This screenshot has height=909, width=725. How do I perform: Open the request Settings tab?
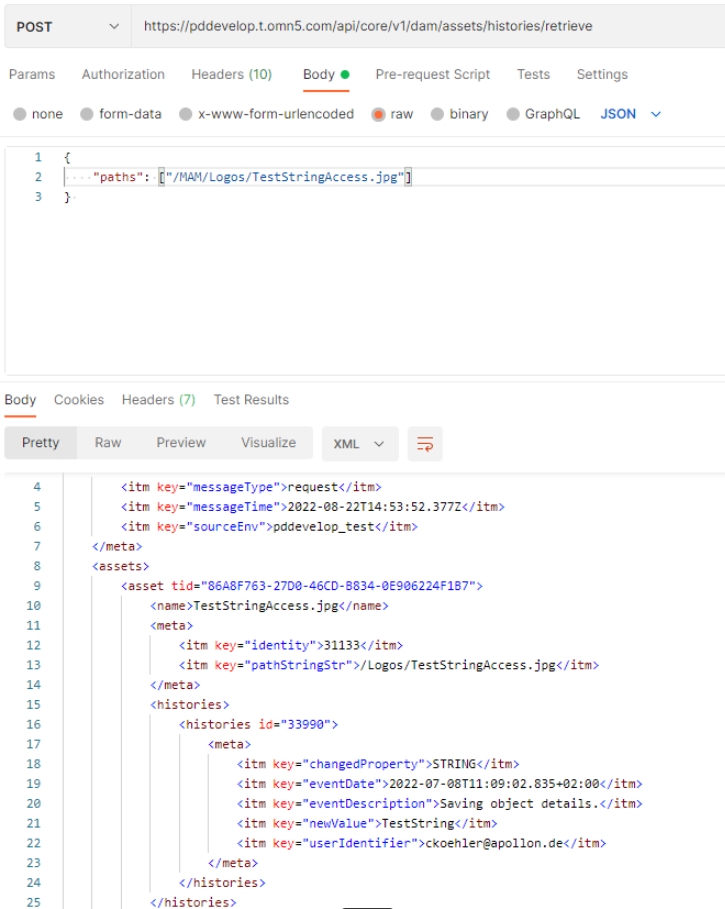click(x=601, y=74)
